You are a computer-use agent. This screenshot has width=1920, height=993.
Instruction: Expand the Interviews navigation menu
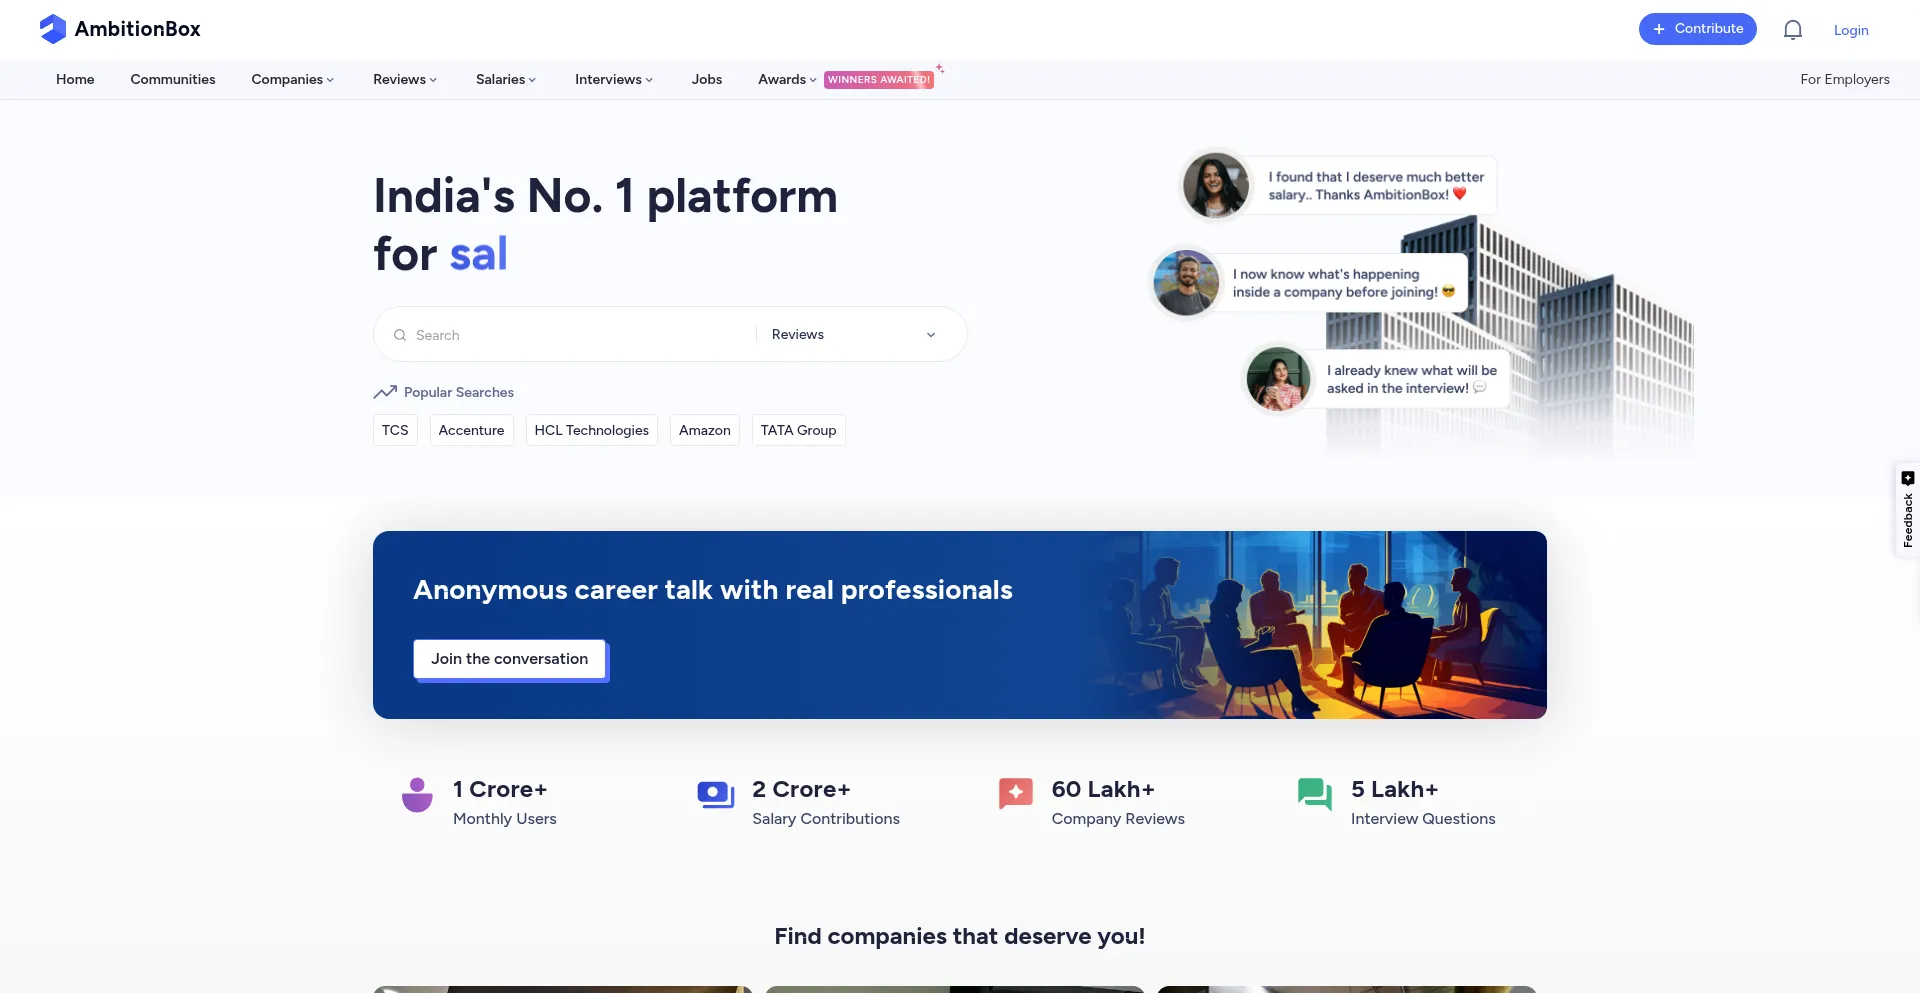click(613, 79)
